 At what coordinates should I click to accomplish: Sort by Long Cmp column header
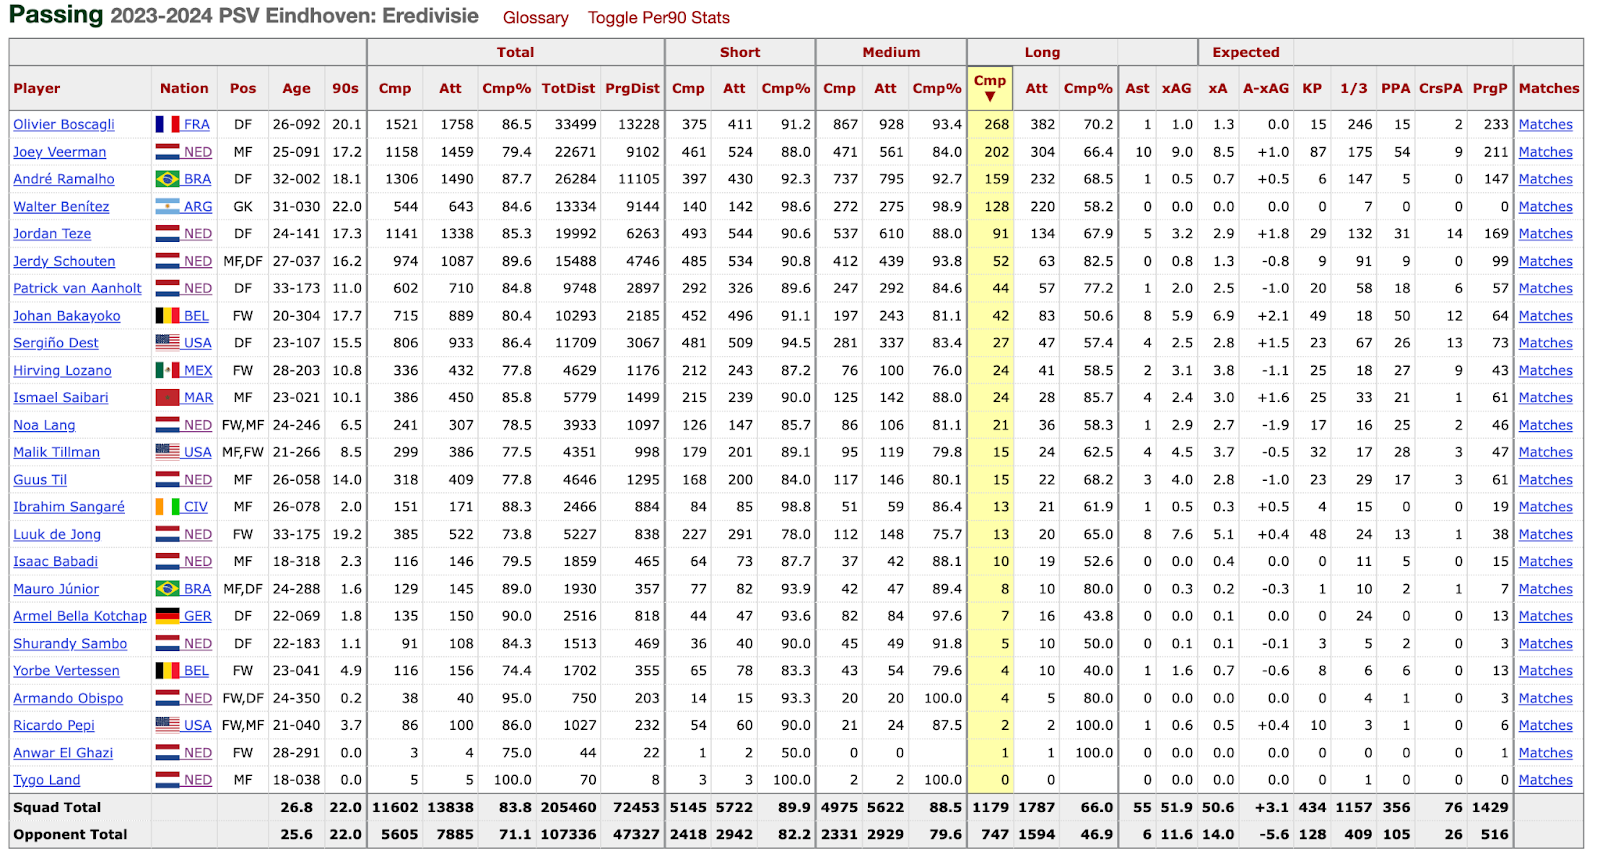click(x=990, y=87)
